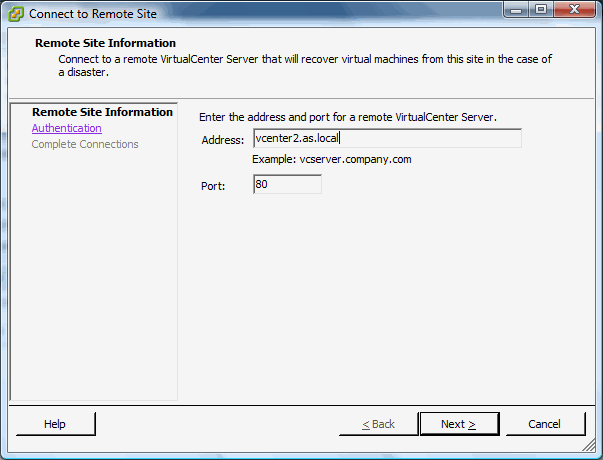Click the vcserver.company.com example text
This screenshot has height=460, width=603.
[x=332, y=159]
